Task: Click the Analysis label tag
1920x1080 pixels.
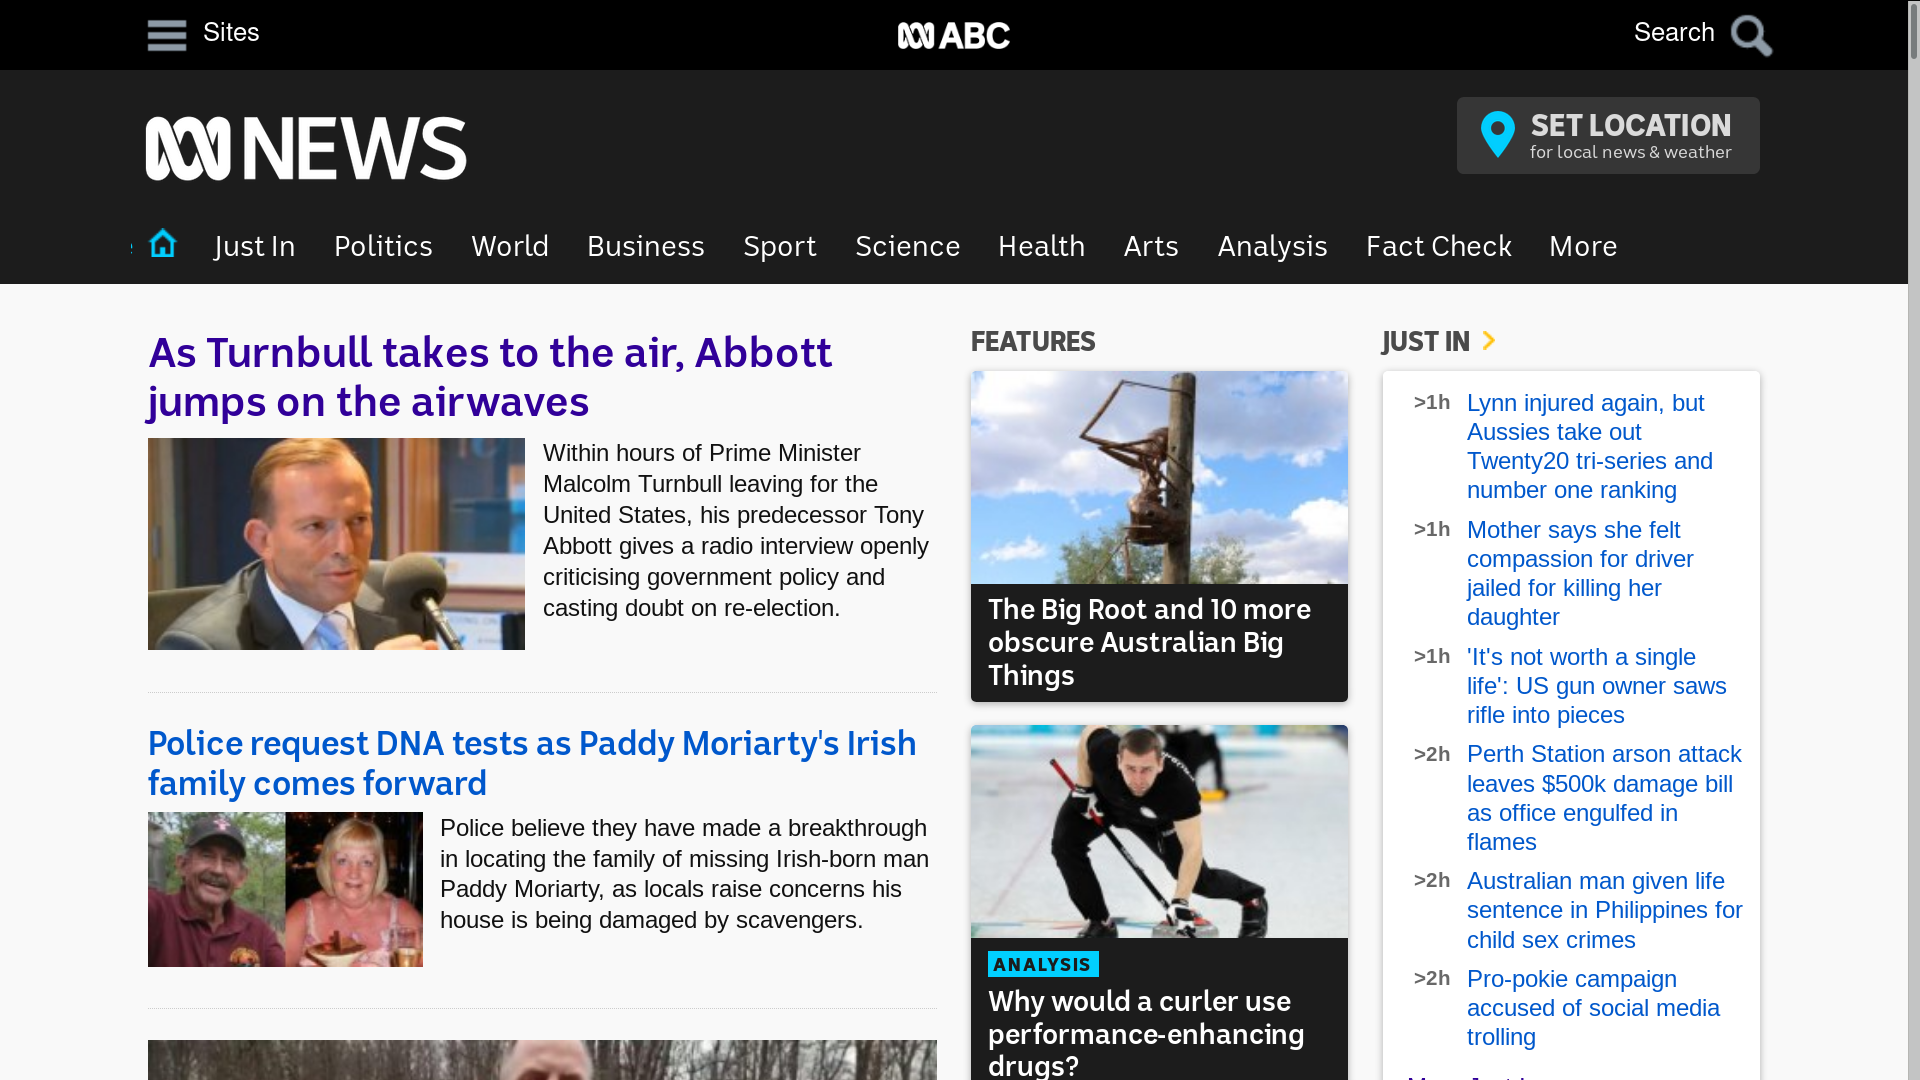Action: click(x=1043, y=964)
